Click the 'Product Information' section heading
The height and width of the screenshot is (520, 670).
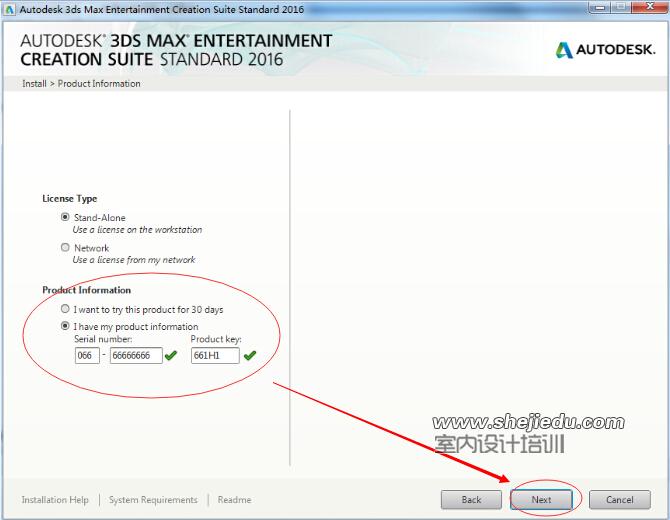tap(86, 290)
